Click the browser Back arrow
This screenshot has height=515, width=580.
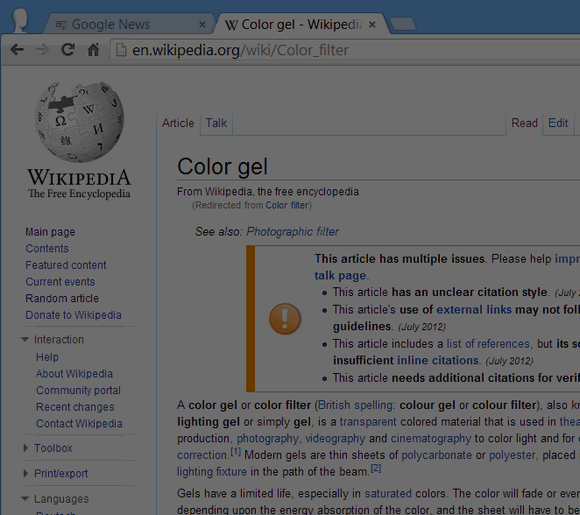(17, 50)
